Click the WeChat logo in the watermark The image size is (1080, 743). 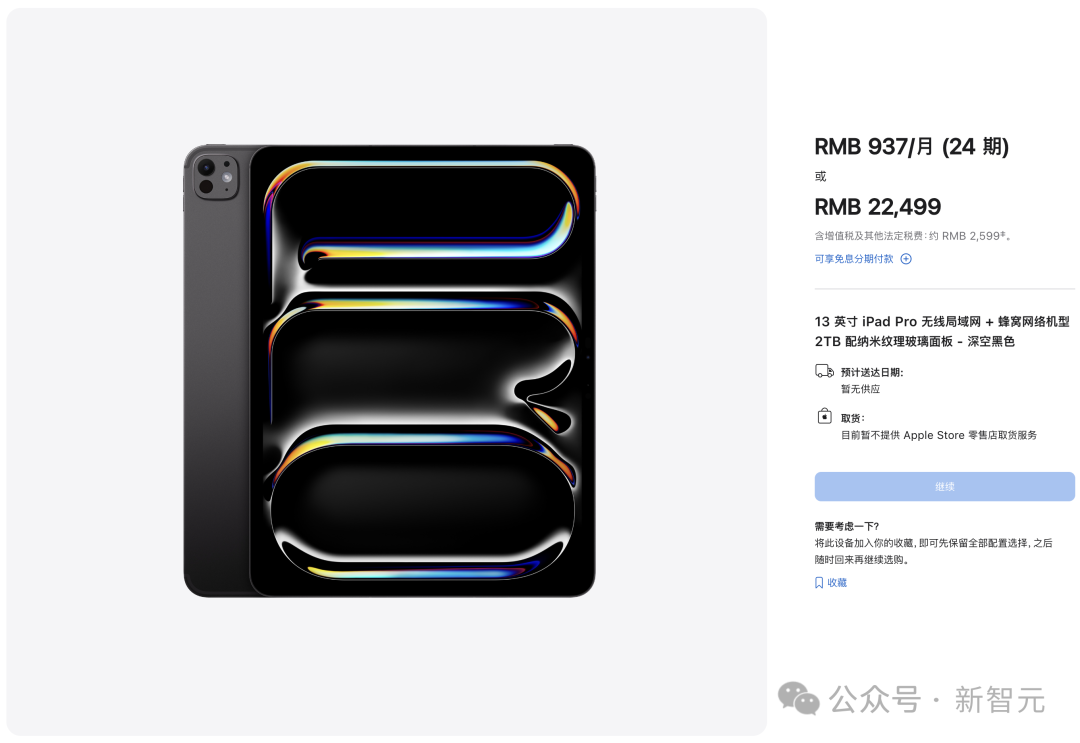tap(799, 699)
